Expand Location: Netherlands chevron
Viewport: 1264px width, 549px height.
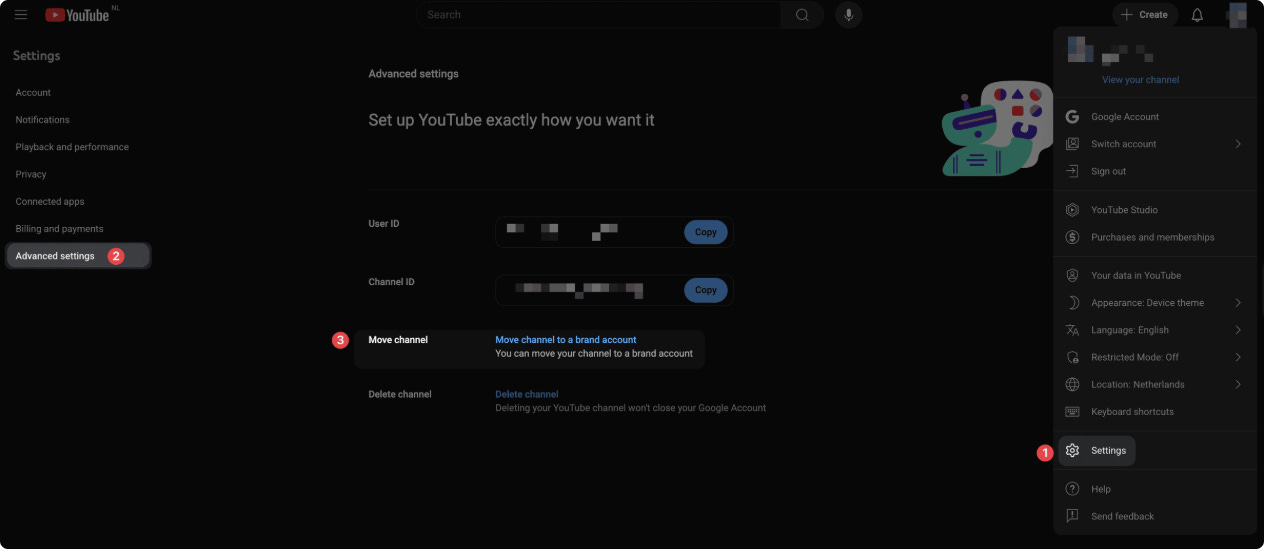[x=1238, y=384]
